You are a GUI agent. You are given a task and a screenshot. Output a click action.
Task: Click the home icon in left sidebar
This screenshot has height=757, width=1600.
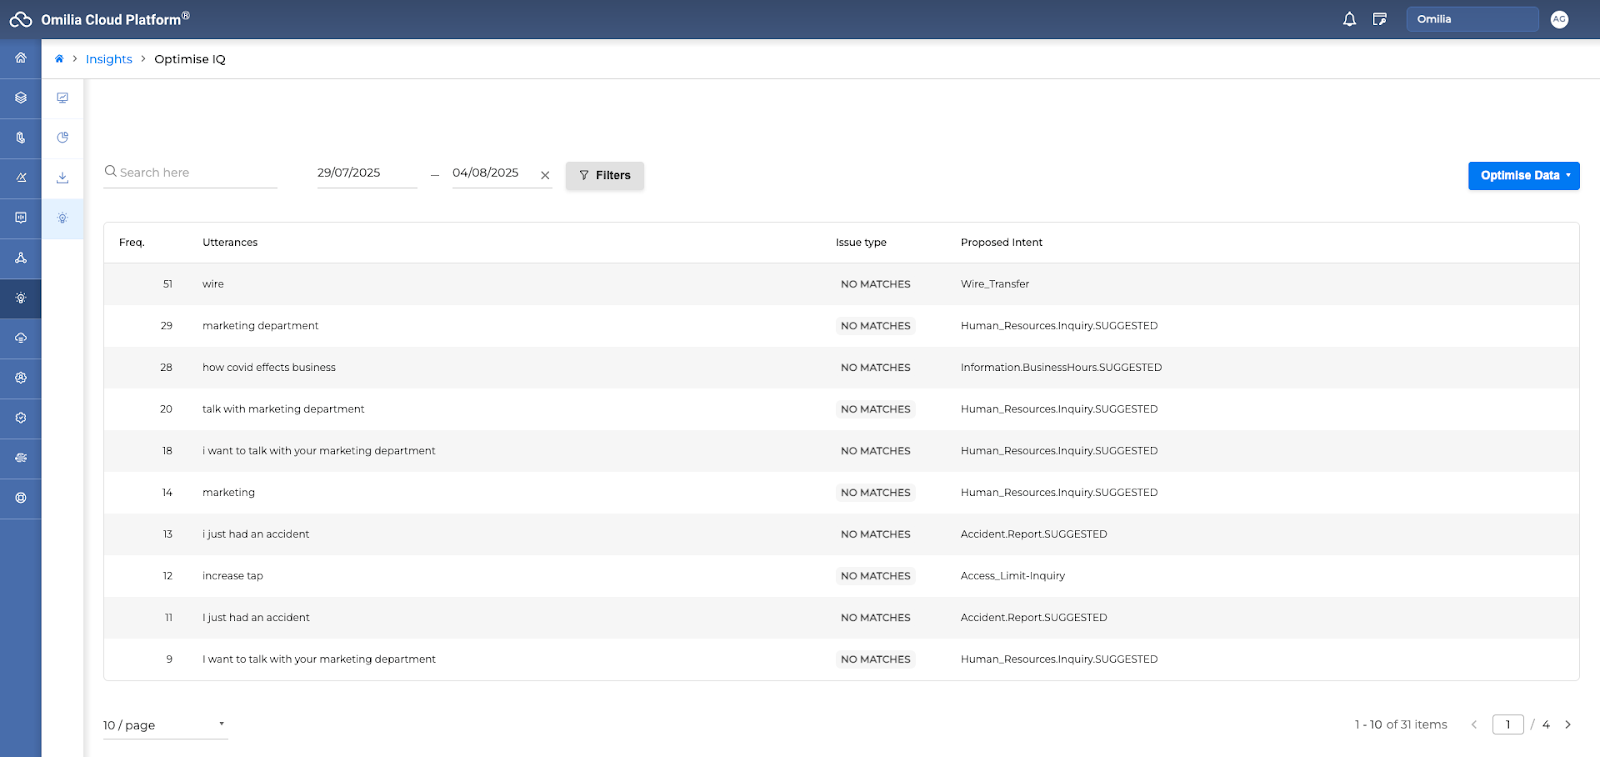20,58
